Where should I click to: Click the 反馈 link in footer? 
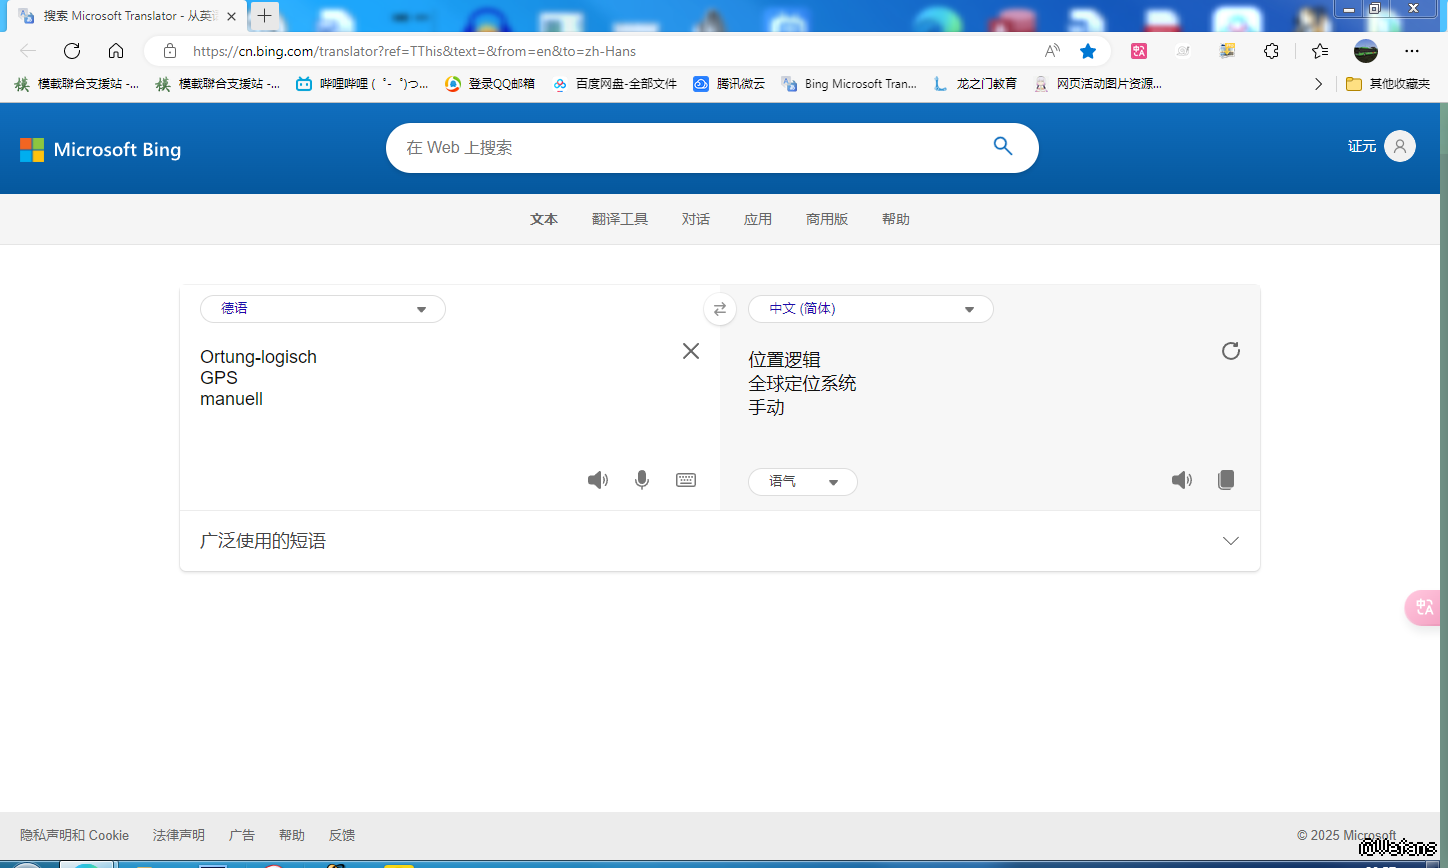click(342, 835)
